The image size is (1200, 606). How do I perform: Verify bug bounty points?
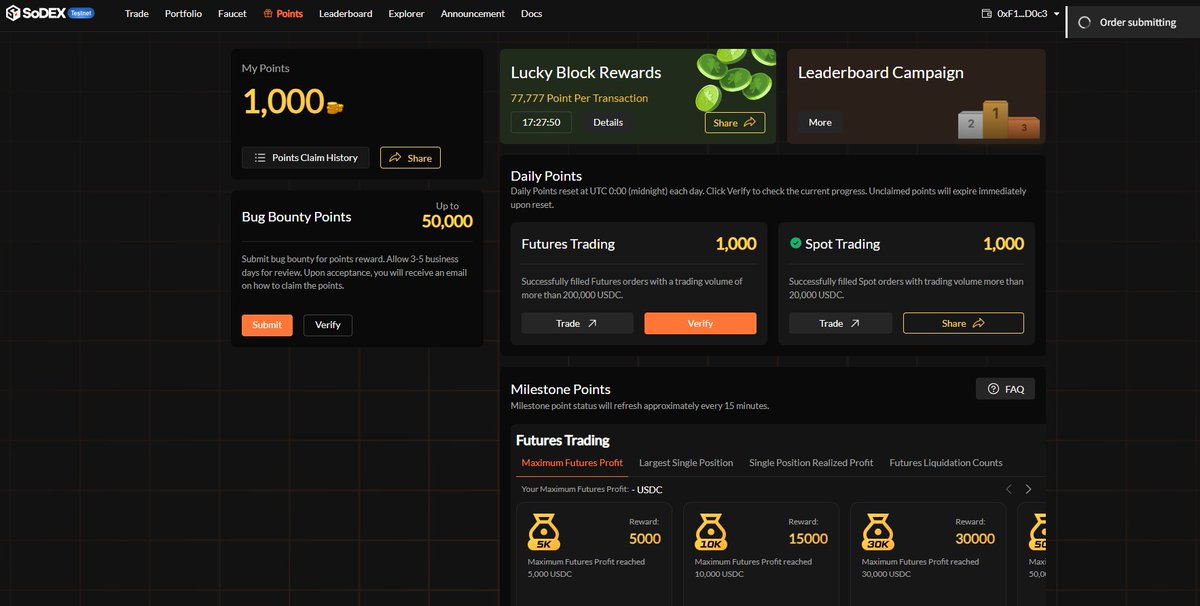click(328, 325)
